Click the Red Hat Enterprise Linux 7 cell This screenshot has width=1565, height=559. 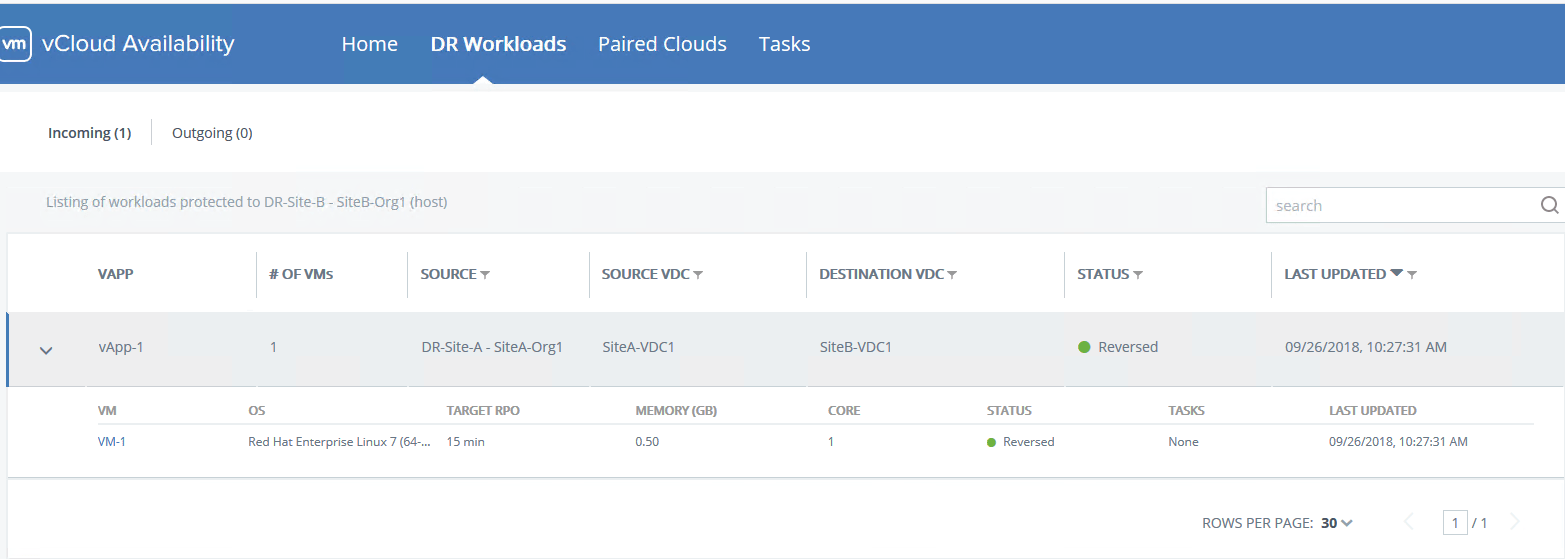click(x=339, y=442)
